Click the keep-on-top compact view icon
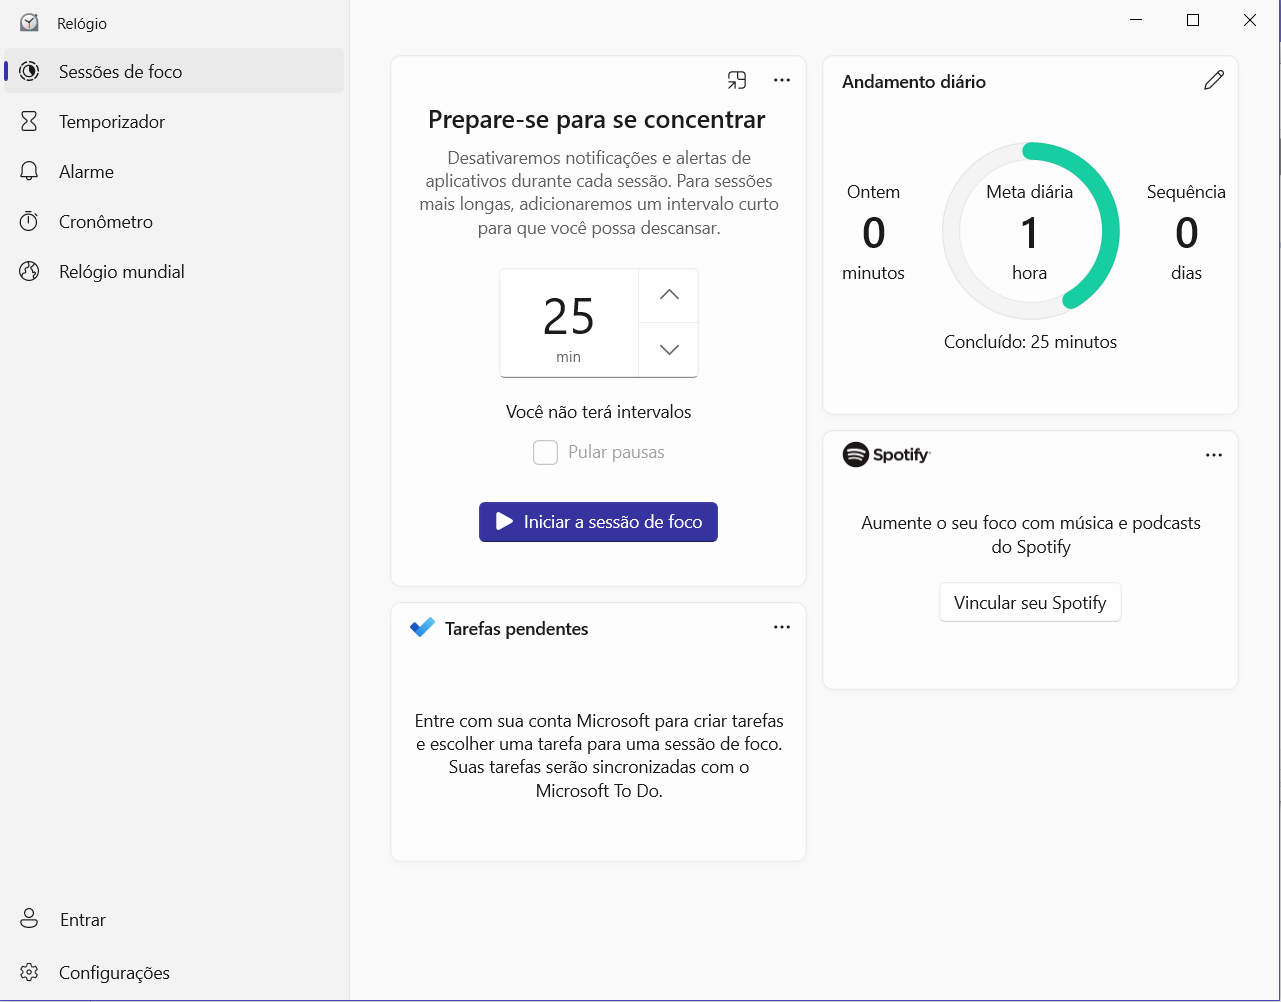Viewport: 1281px width, 1002px height. (737, 81)
